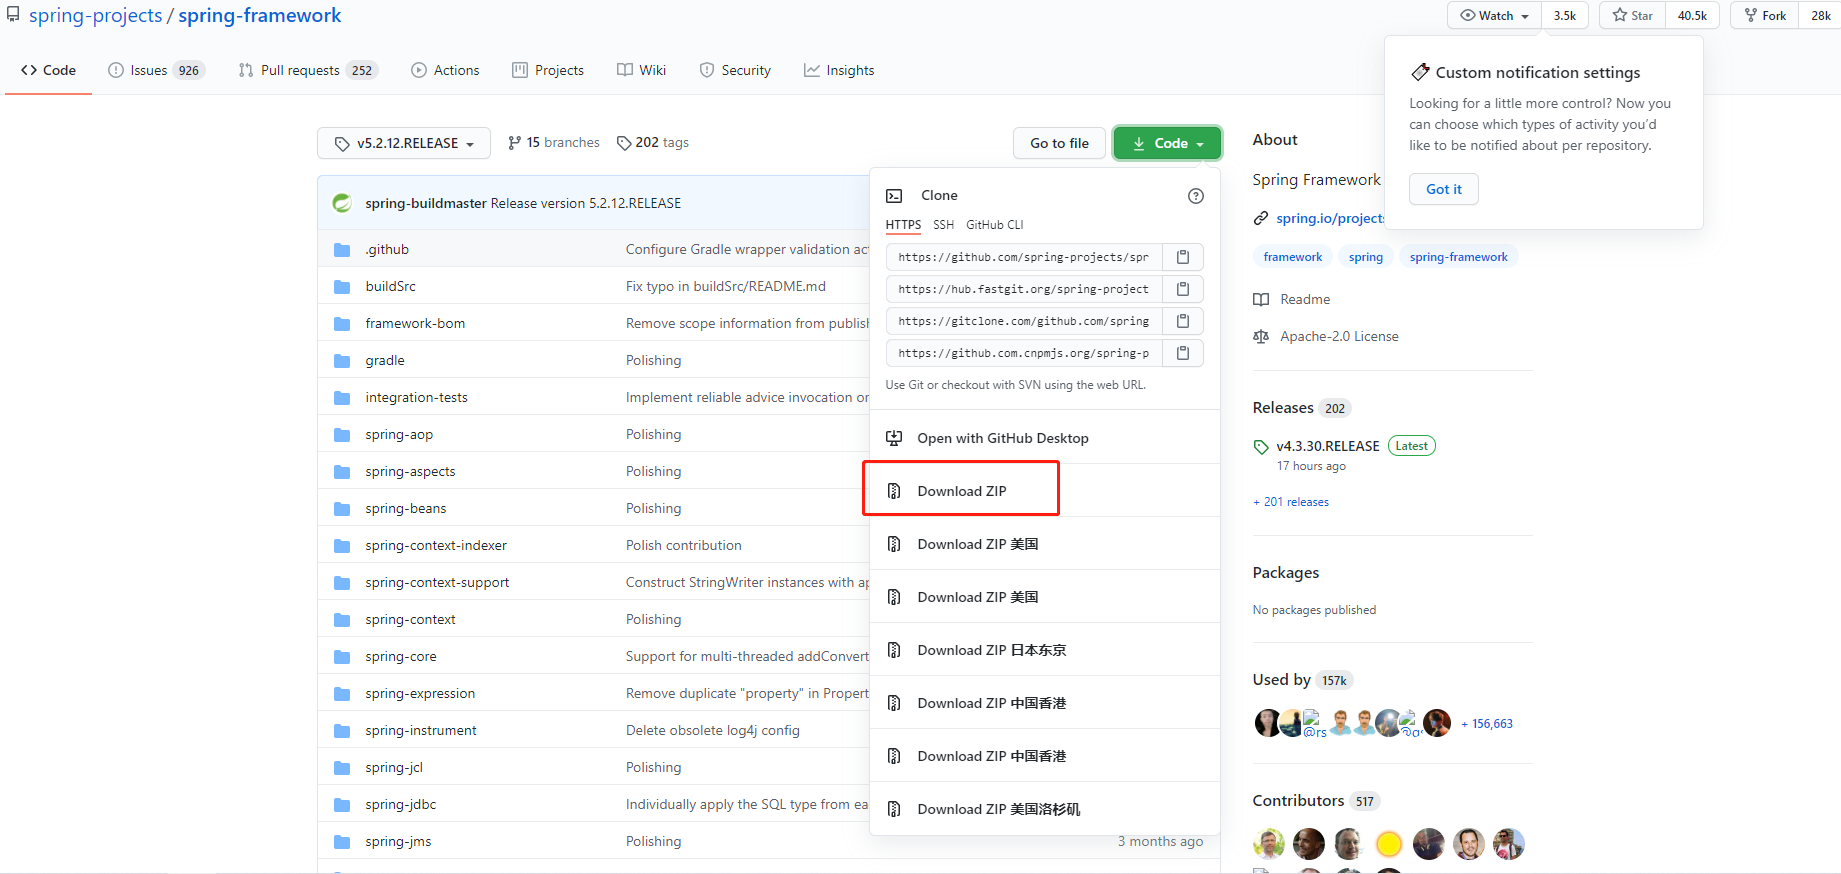
Task: Select the SSH clone tab
Action: coord(943,225)
